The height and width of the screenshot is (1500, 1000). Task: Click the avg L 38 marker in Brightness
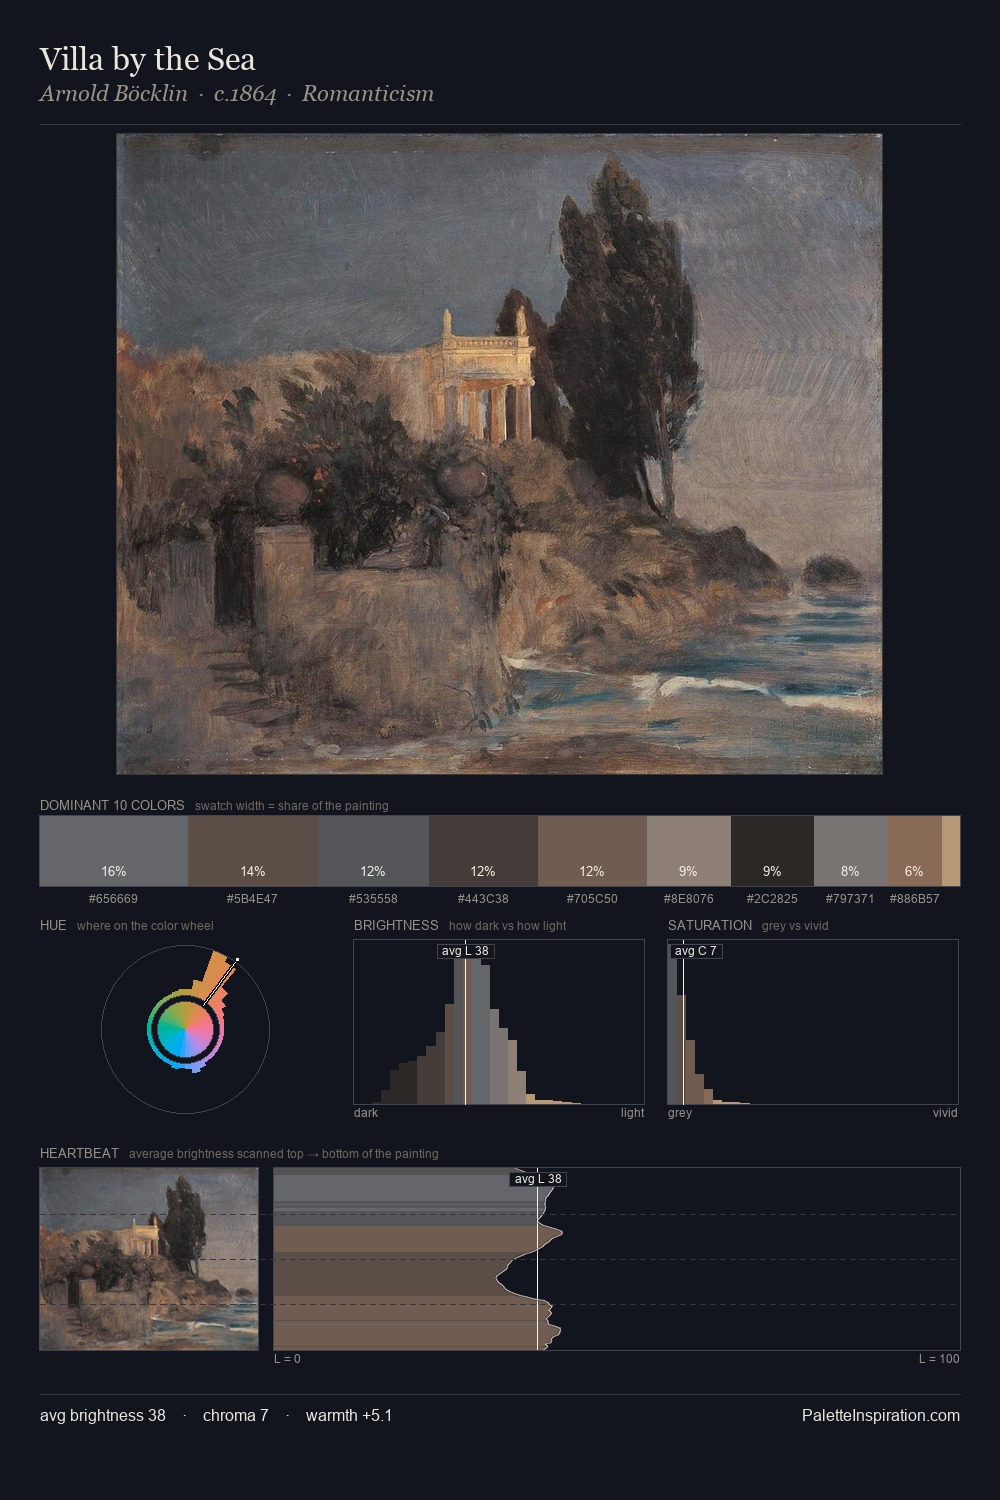[465, 951]
